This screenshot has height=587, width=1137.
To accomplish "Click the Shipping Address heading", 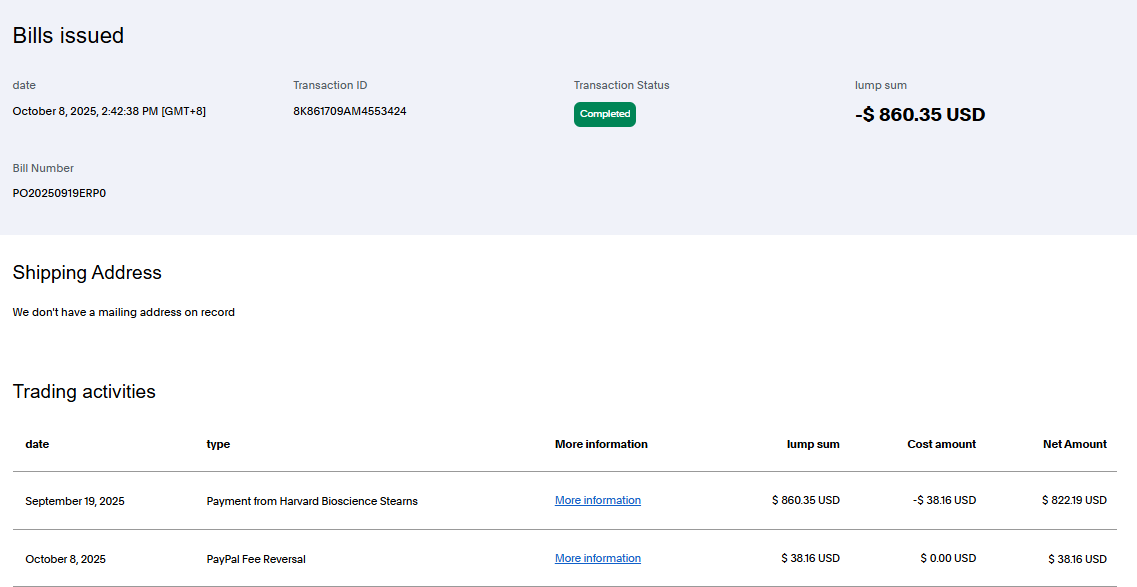I will click(x=87, y=273).
